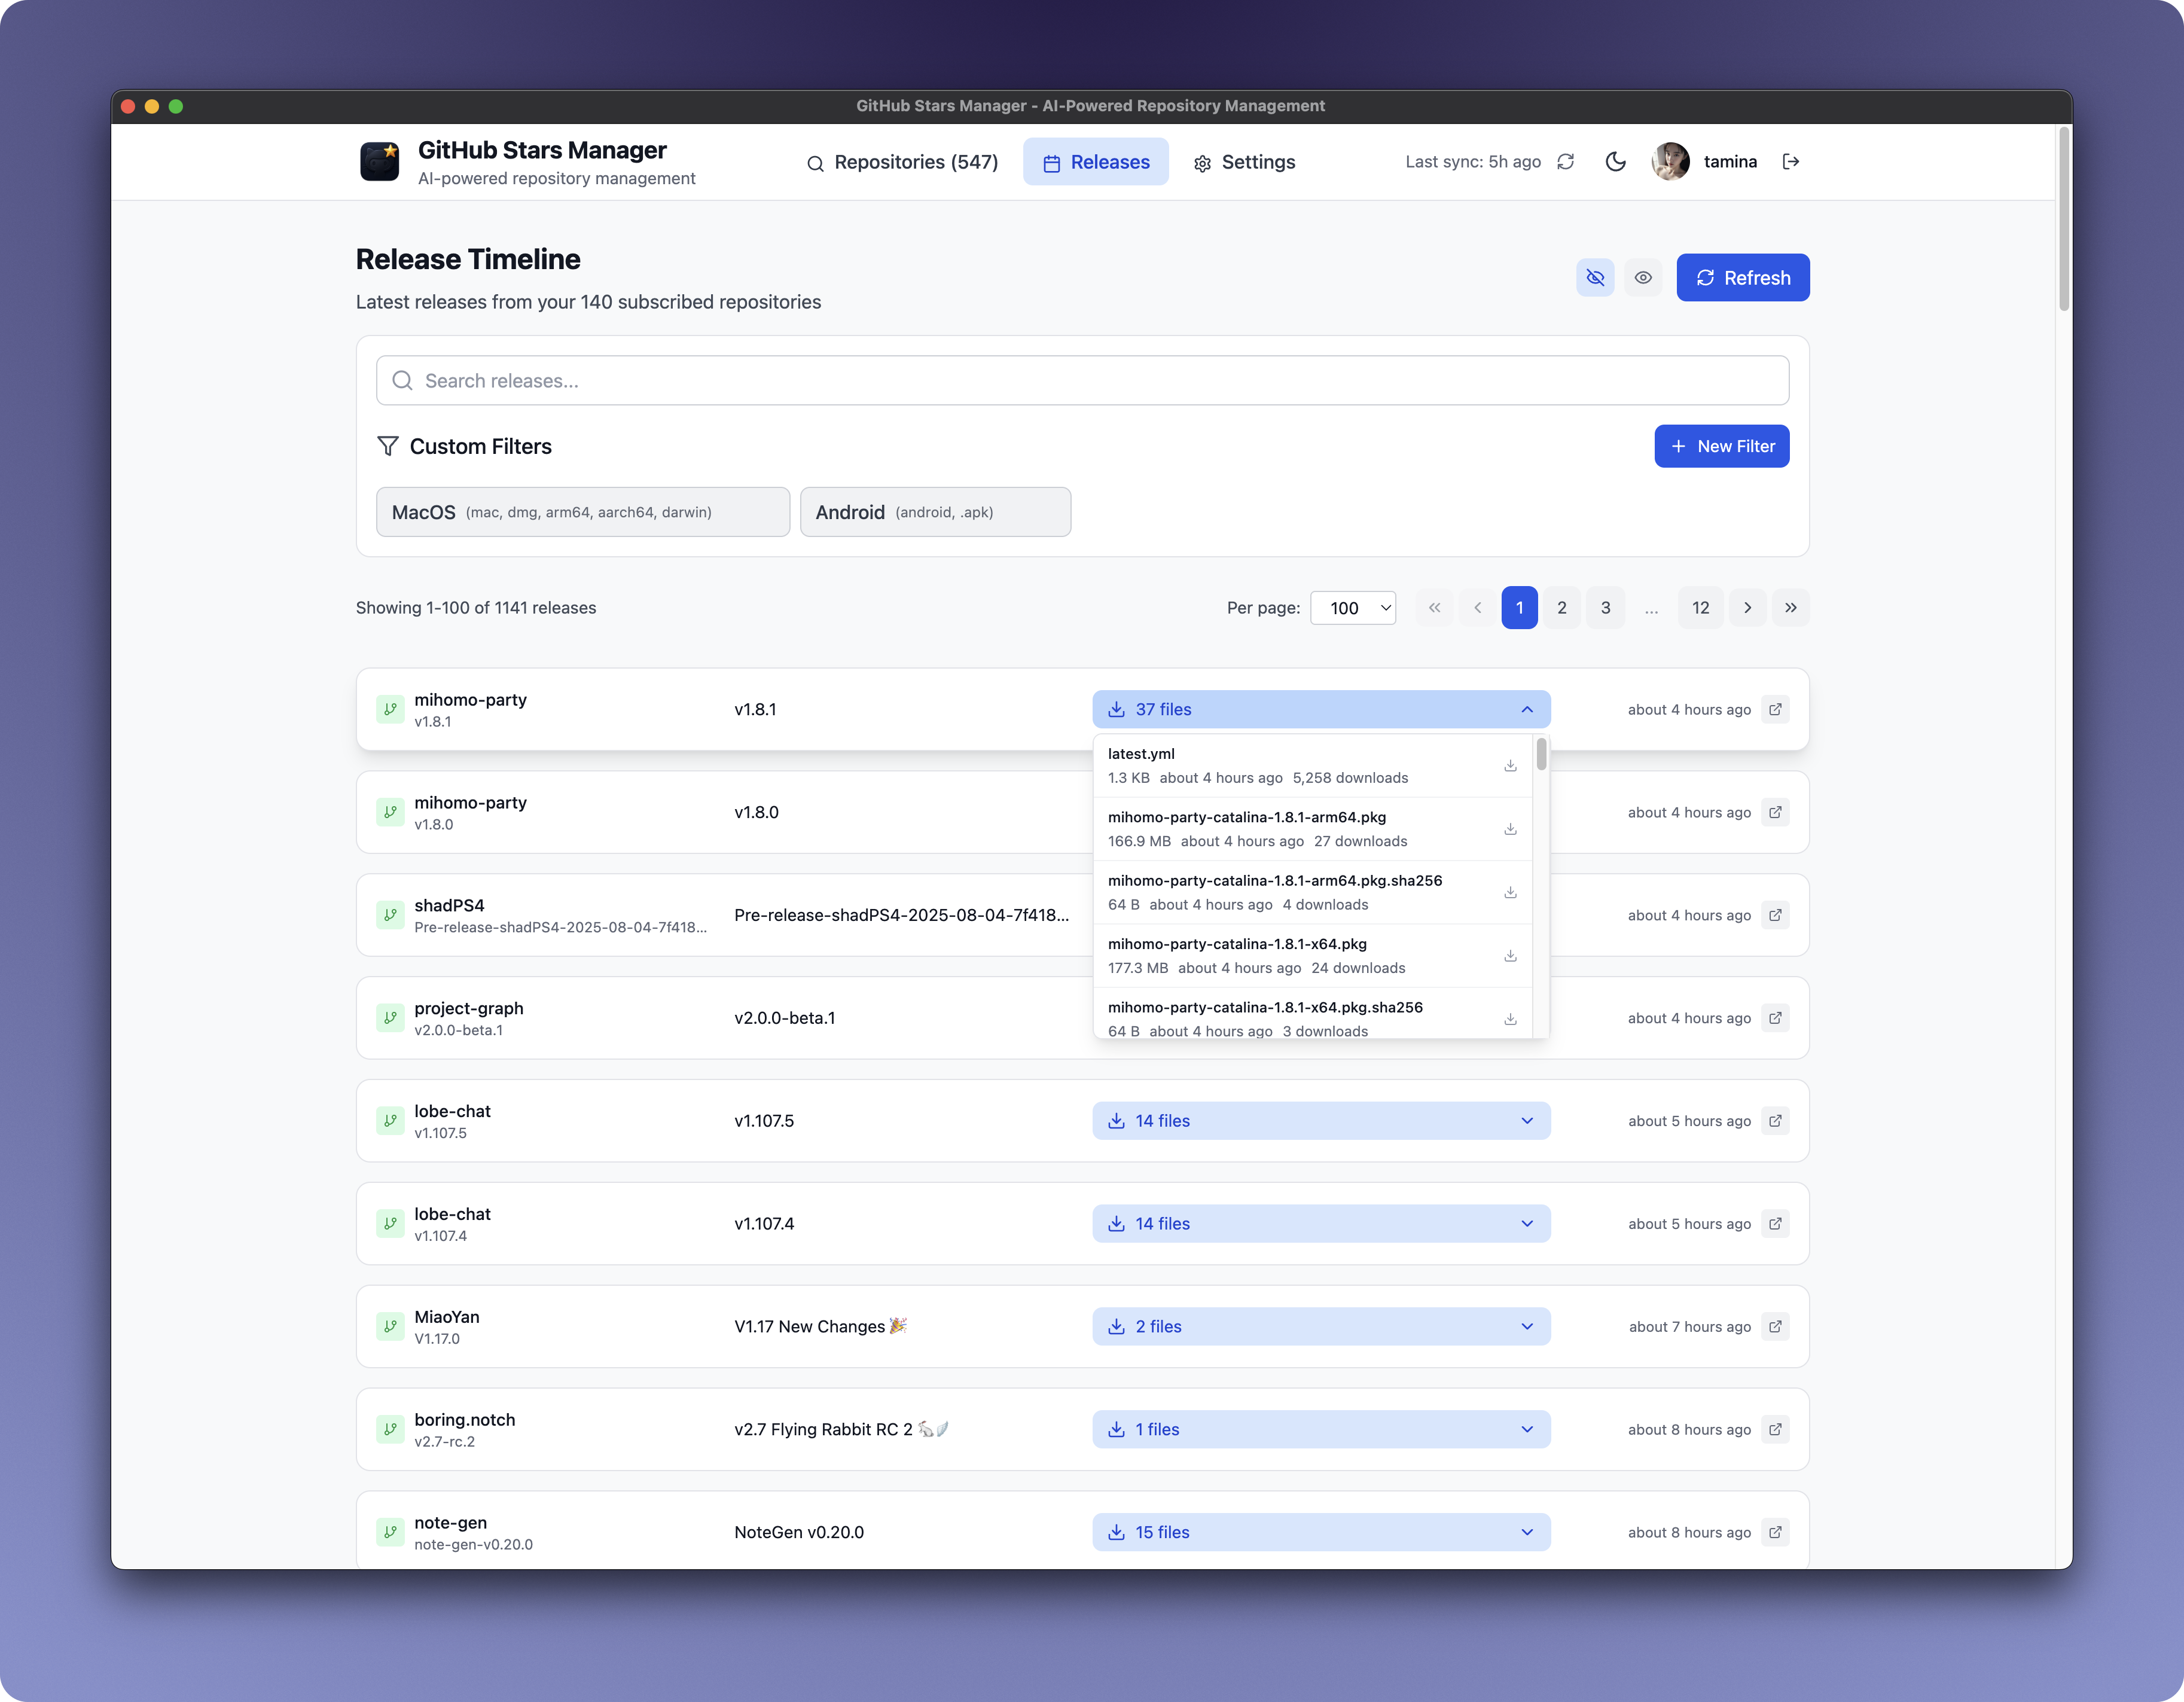Click the GitHub Stars Manager app logo
Viewport: 2184px width, 1702px height.
pyautogui.click(x=379, y=162)
